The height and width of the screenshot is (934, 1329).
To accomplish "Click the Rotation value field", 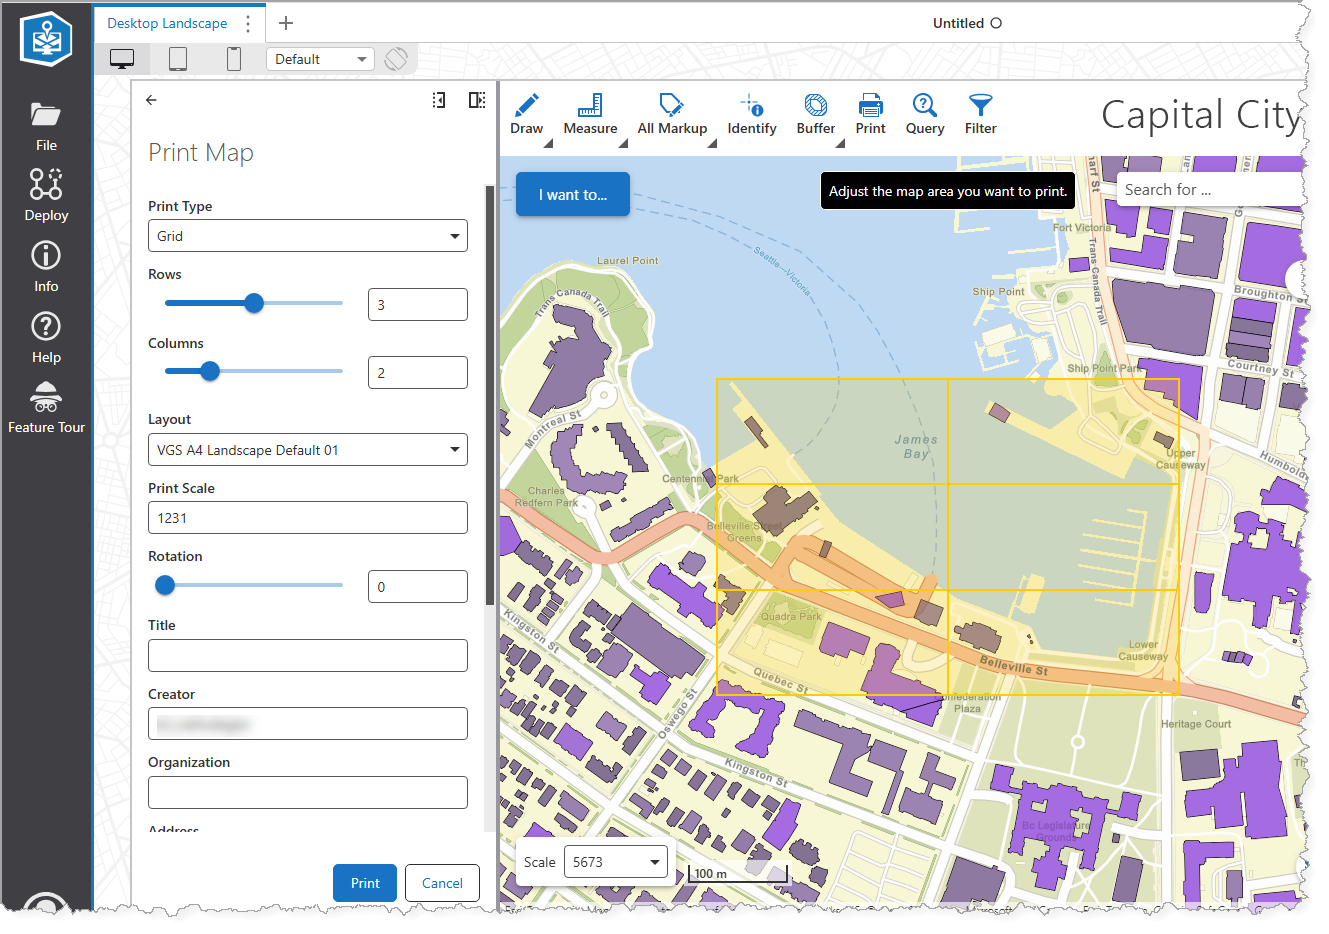I will [x=418, y=587].
